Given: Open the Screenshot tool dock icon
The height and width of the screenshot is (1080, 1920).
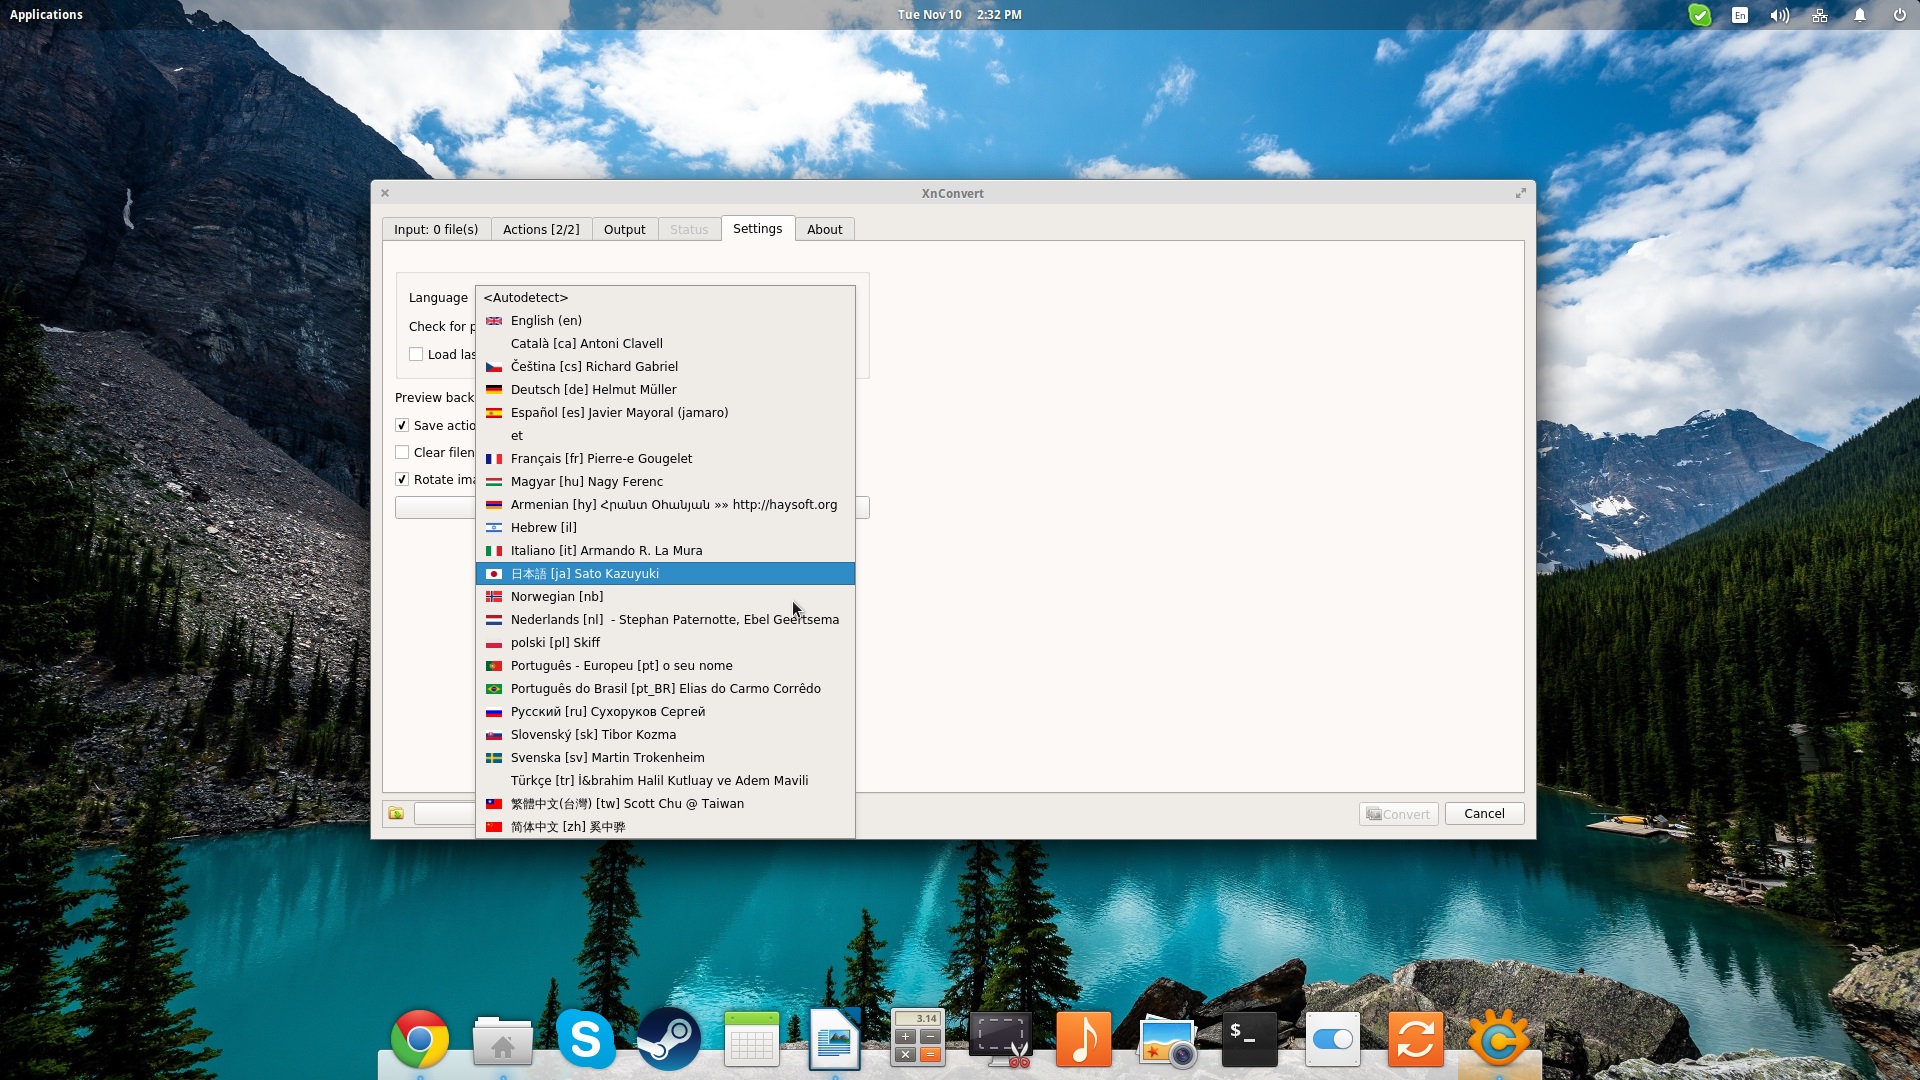Looking at the screenshot, I should (1001, 1039).
